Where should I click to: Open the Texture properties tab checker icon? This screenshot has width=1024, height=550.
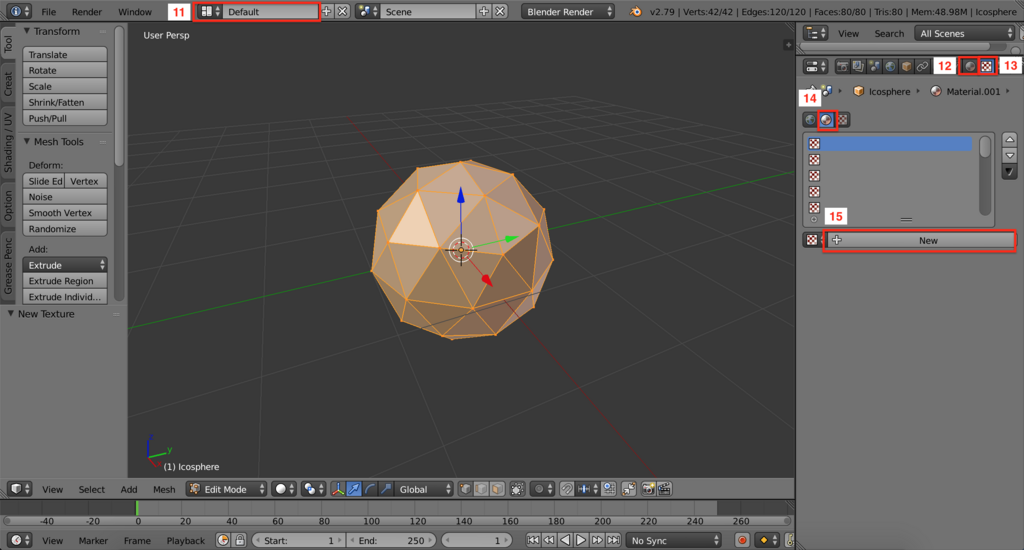[986, 67]
